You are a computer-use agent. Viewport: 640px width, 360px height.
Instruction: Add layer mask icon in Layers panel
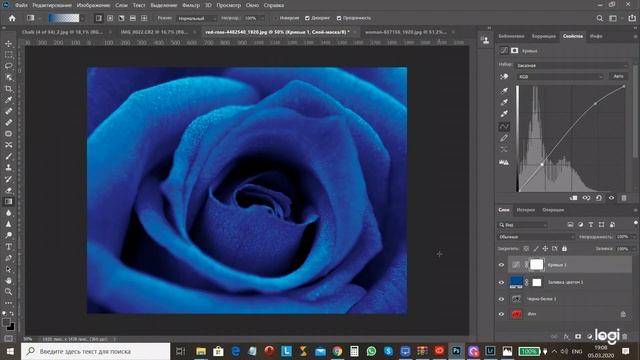pos(578,337)
